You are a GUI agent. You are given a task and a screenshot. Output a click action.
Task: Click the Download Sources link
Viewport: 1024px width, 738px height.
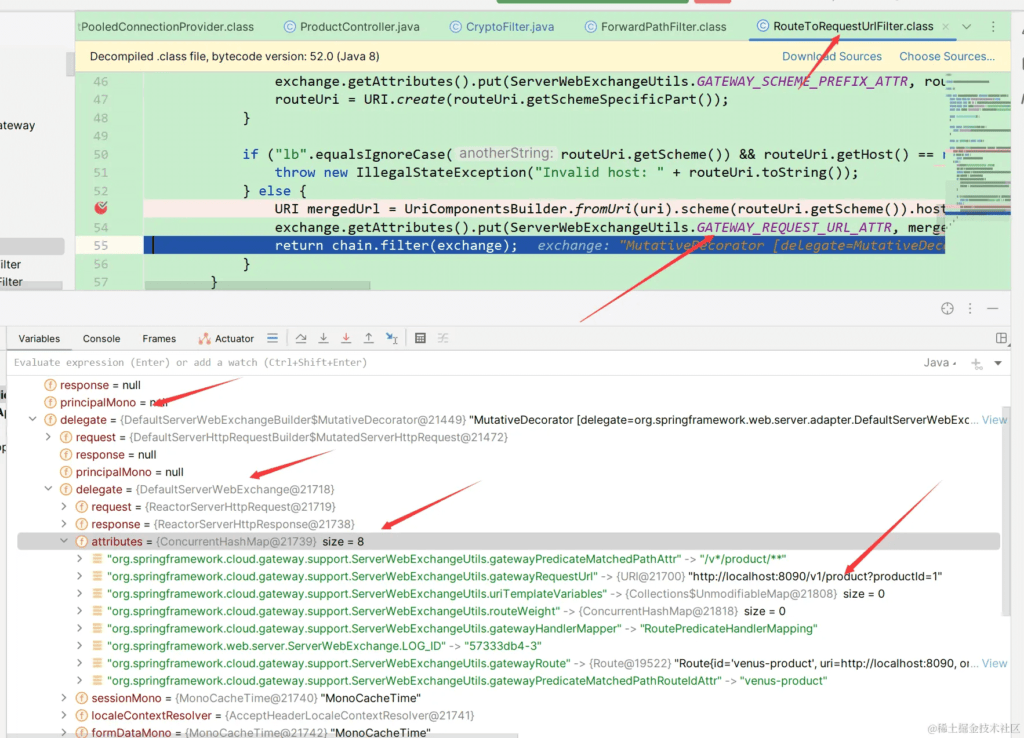(831, 57)
